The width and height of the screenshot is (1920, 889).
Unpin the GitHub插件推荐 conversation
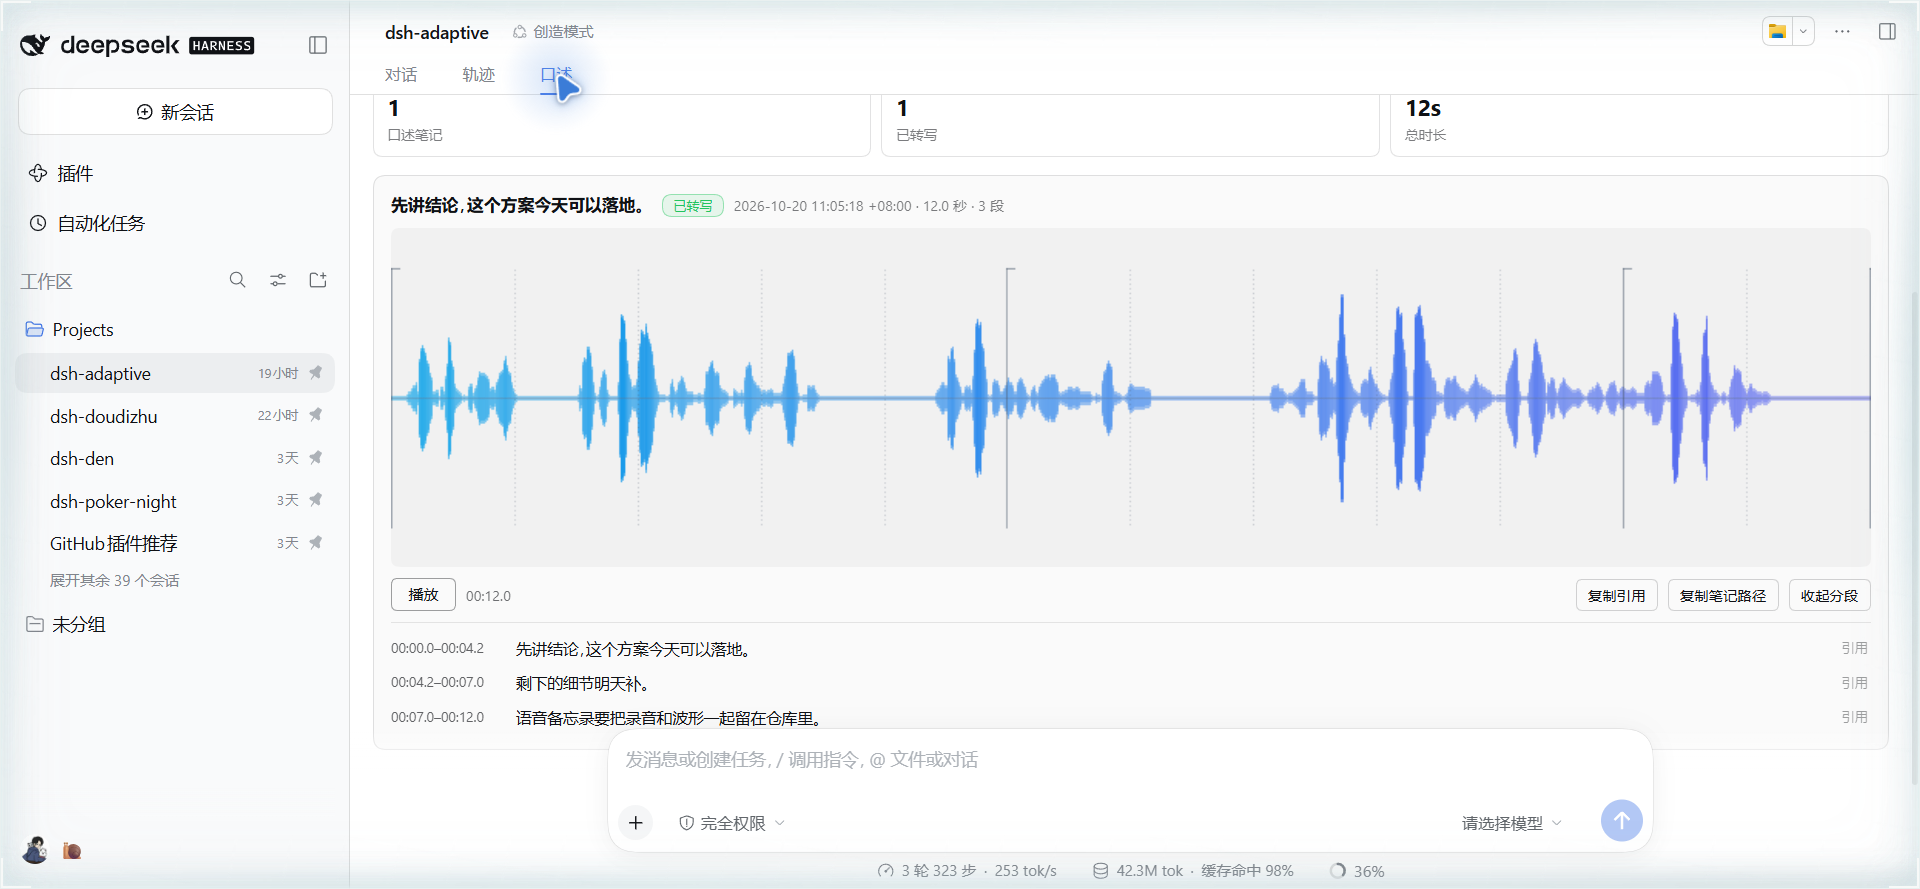pos(316,543)
